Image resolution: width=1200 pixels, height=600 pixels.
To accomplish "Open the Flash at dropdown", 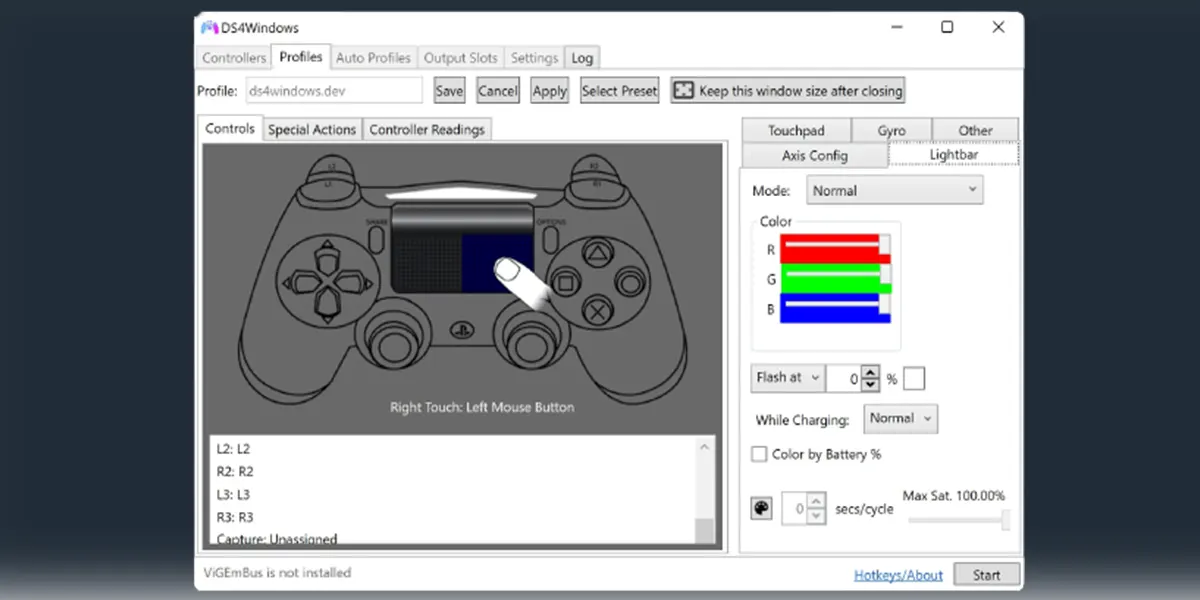I will pos(787,378).
